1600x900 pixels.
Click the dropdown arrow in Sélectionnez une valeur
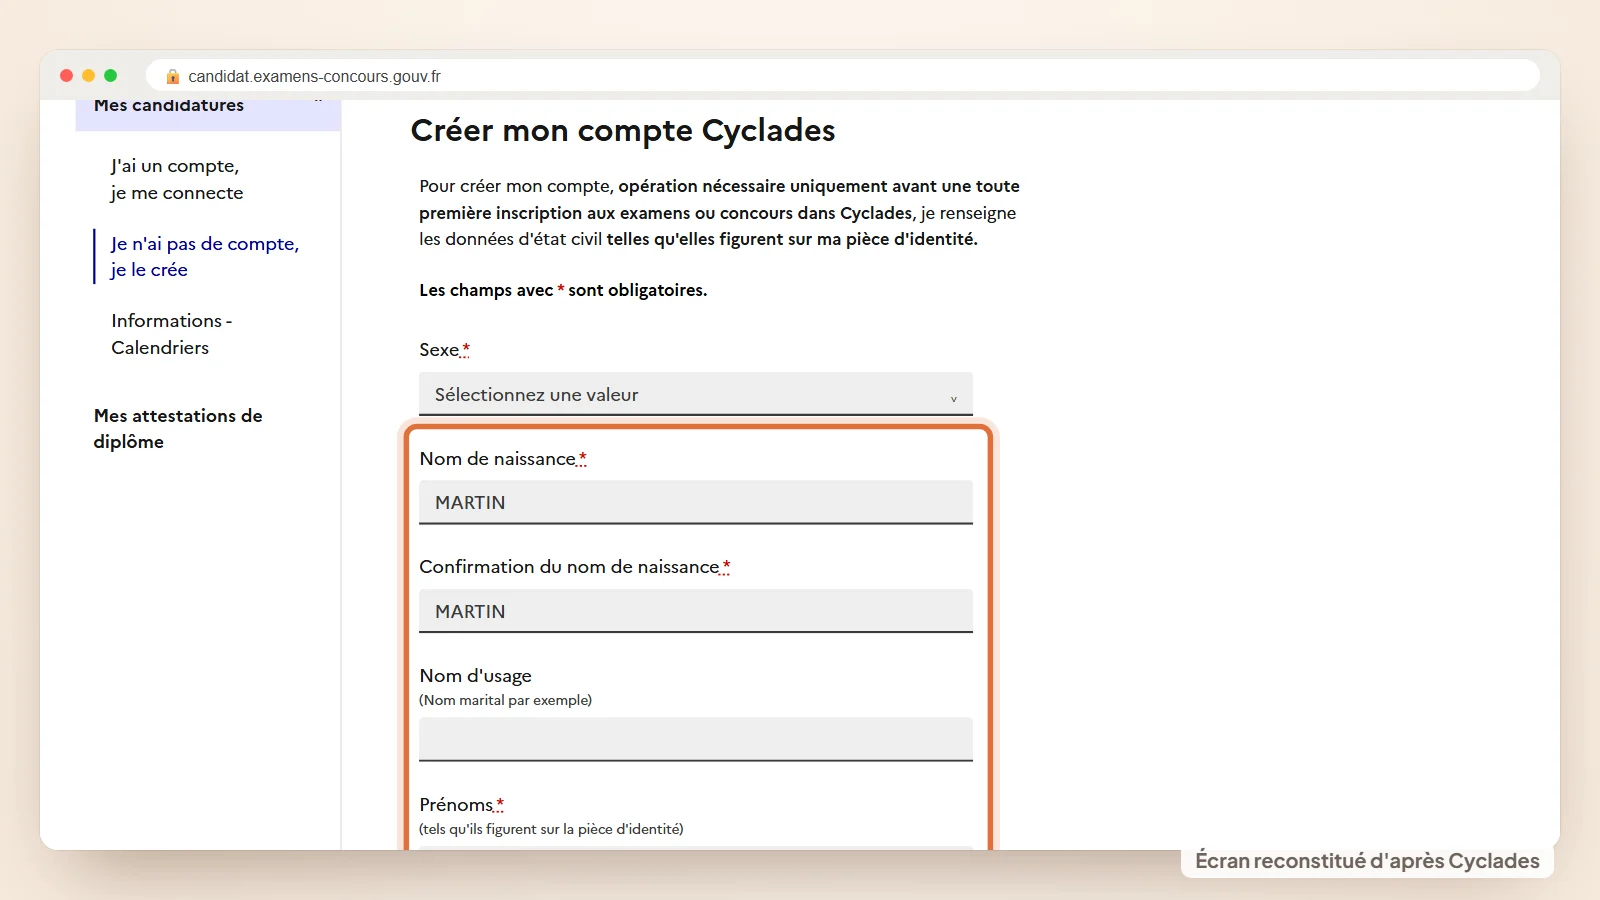pos(953,398)
